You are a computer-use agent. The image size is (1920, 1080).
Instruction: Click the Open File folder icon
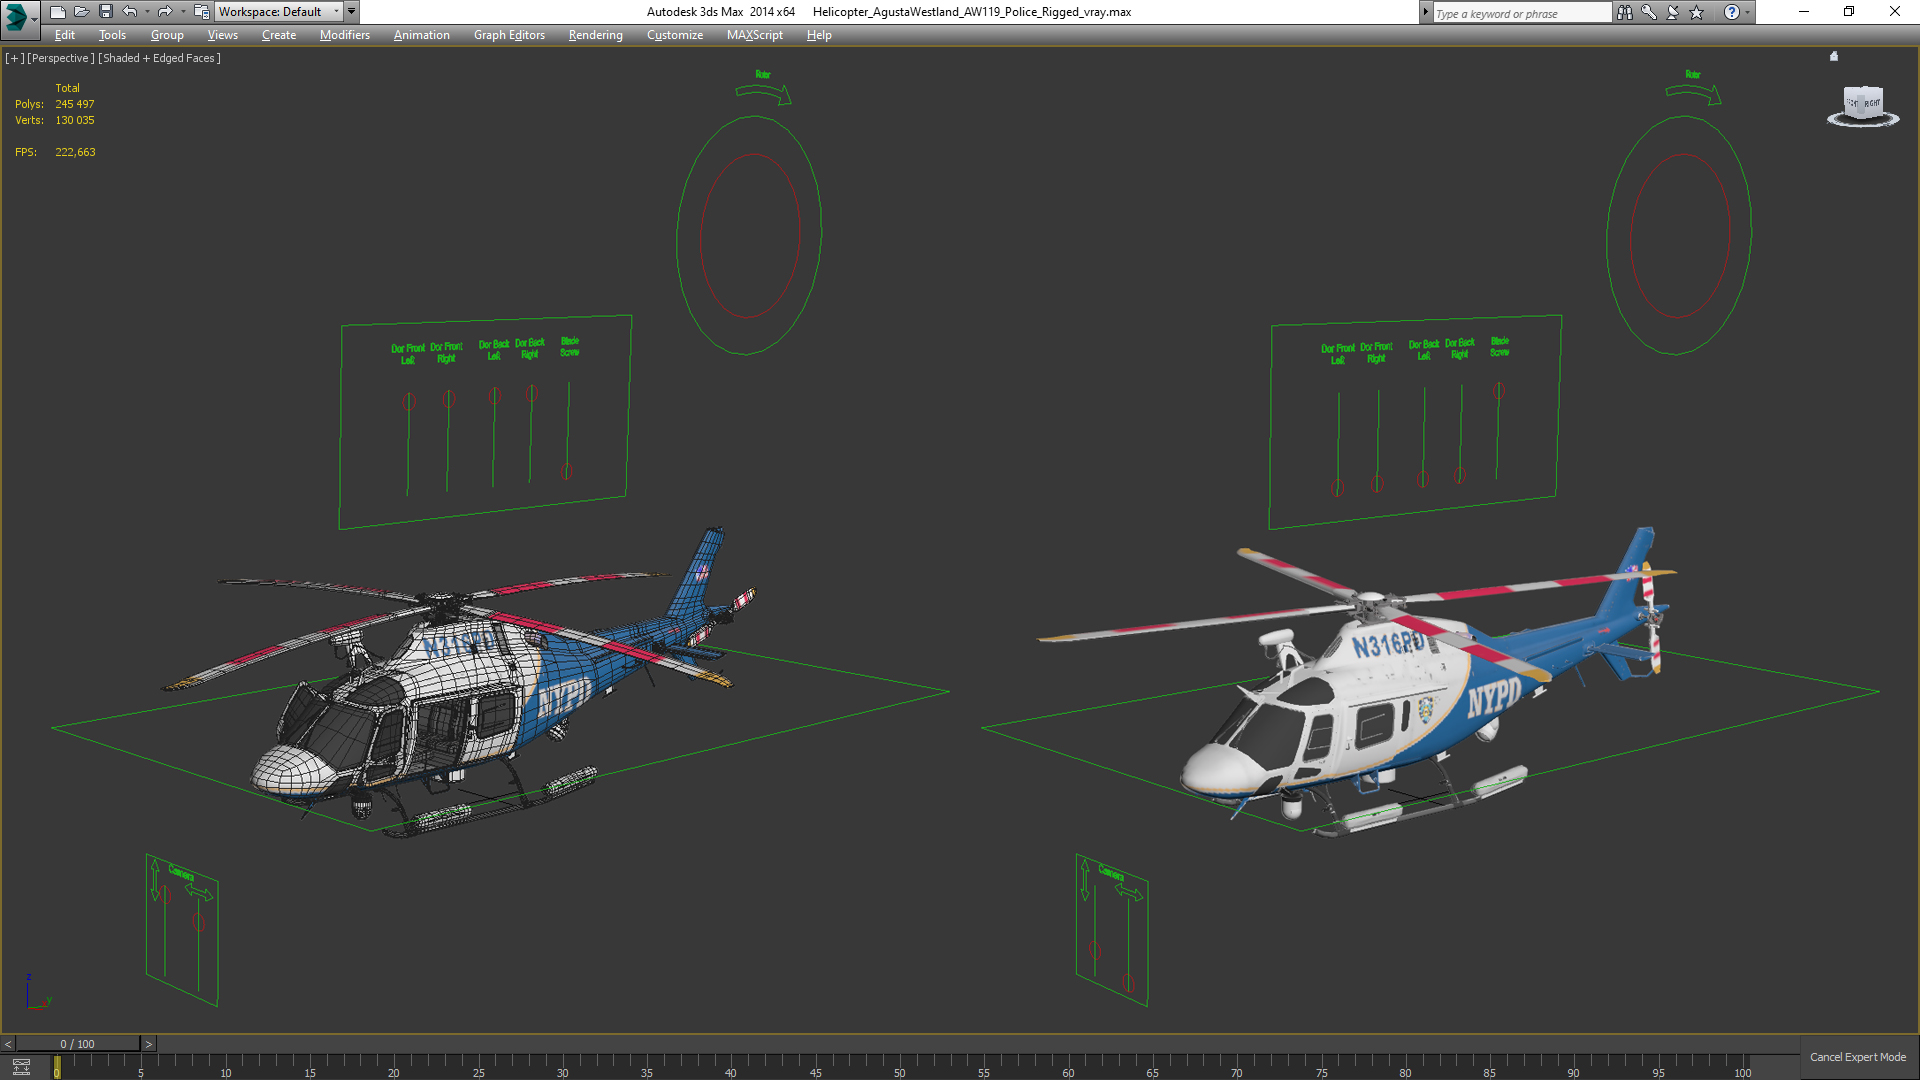pos(82,12)
